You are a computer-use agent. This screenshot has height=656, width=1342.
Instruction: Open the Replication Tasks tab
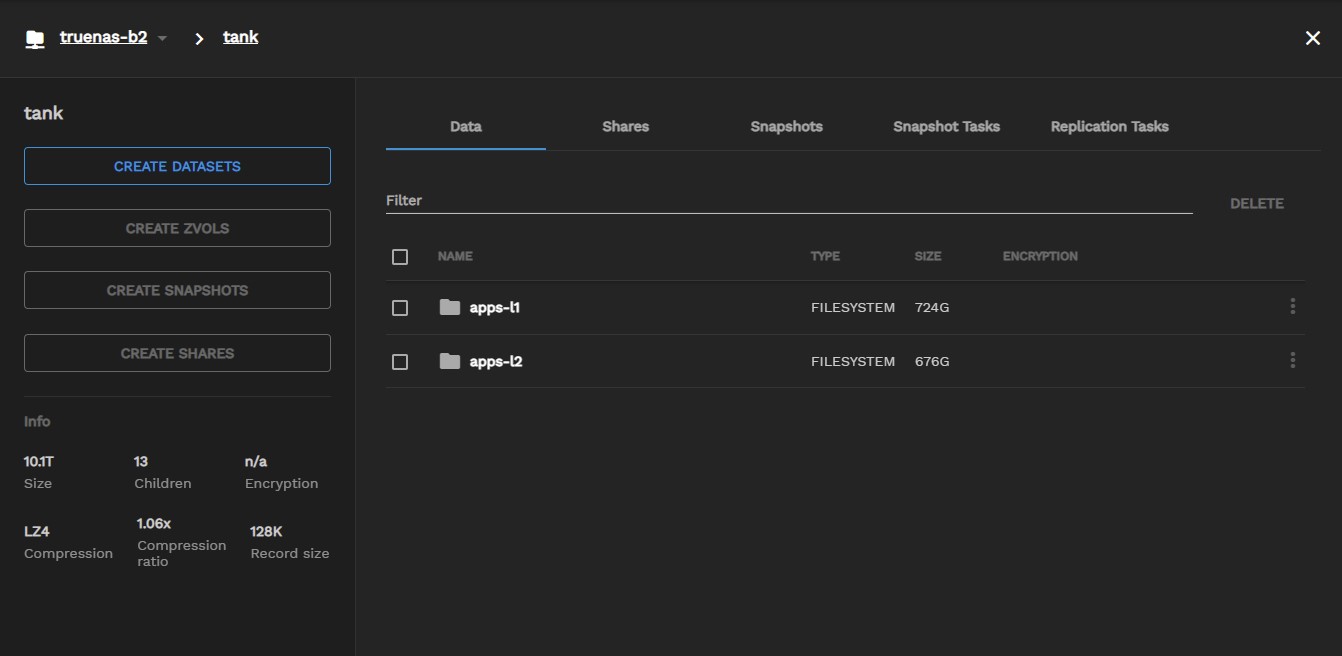1110,127
